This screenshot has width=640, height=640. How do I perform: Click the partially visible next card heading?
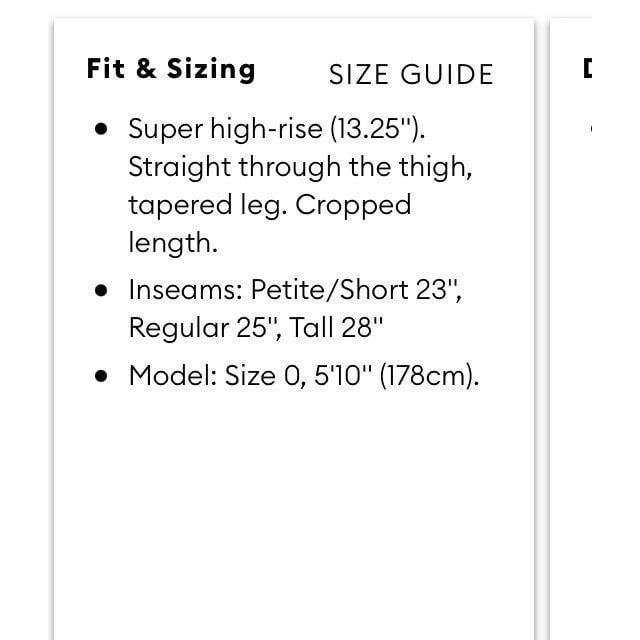click(587, 69)
